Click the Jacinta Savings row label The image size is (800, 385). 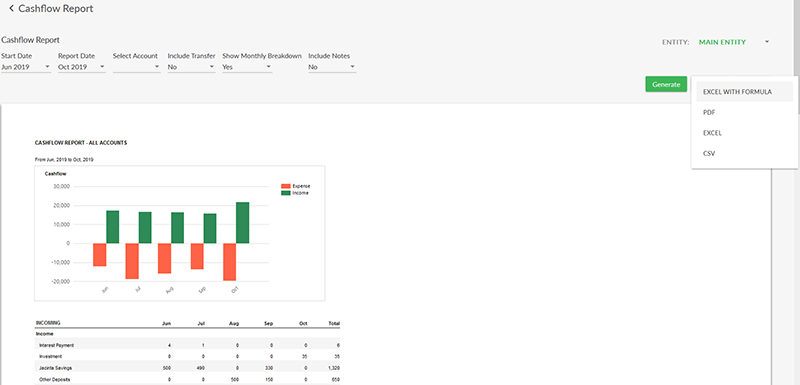(55, 367)
